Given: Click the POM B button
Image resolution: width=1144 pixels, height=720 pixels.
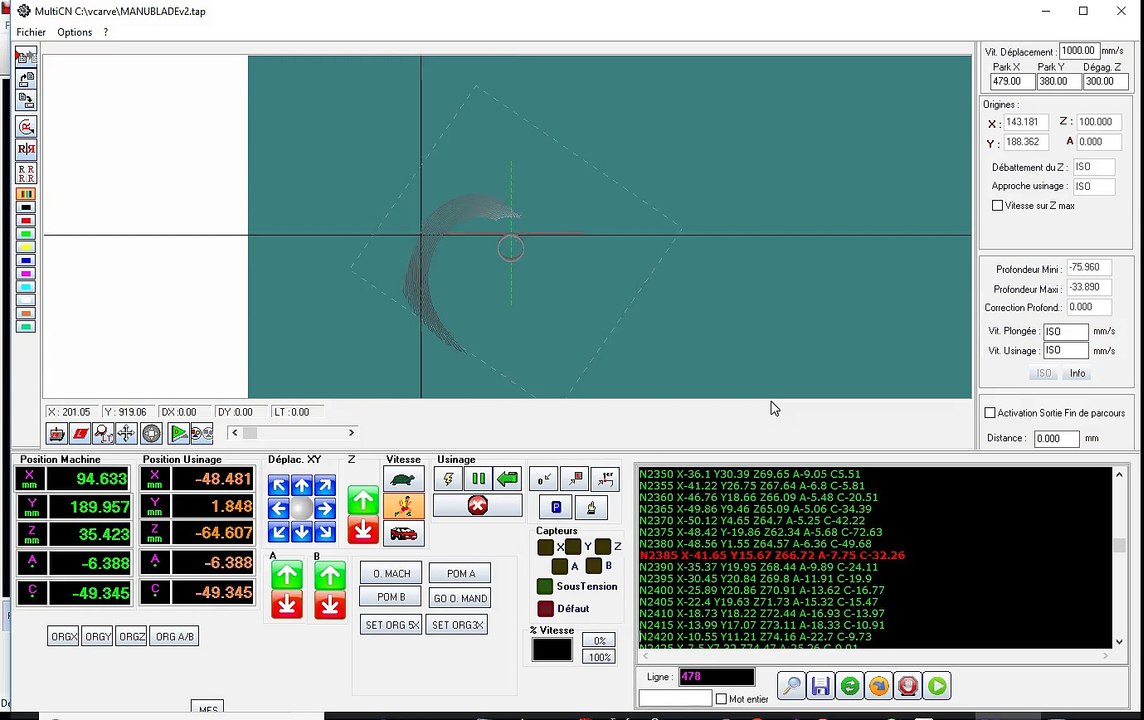Looking at the screenshot, I should point(391,597).
